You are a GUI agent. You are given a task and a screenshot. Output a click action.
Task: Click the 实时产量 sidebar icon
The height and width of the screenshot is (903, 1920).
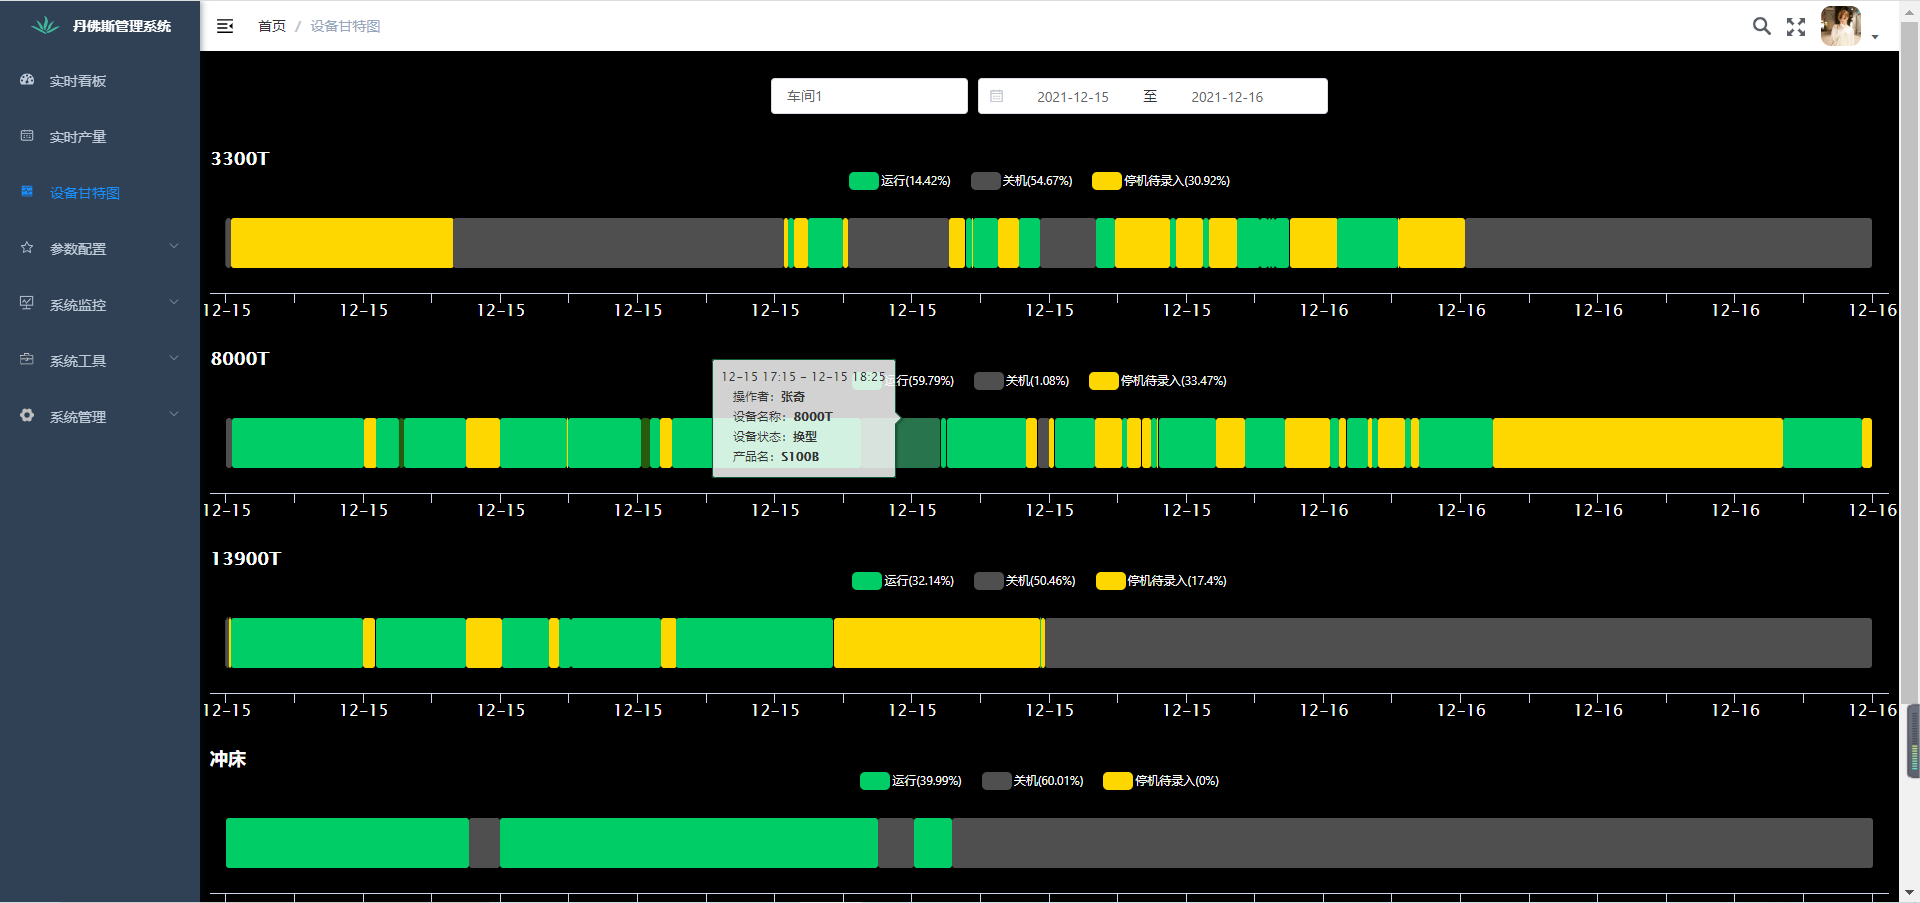(x=27, y=136)
